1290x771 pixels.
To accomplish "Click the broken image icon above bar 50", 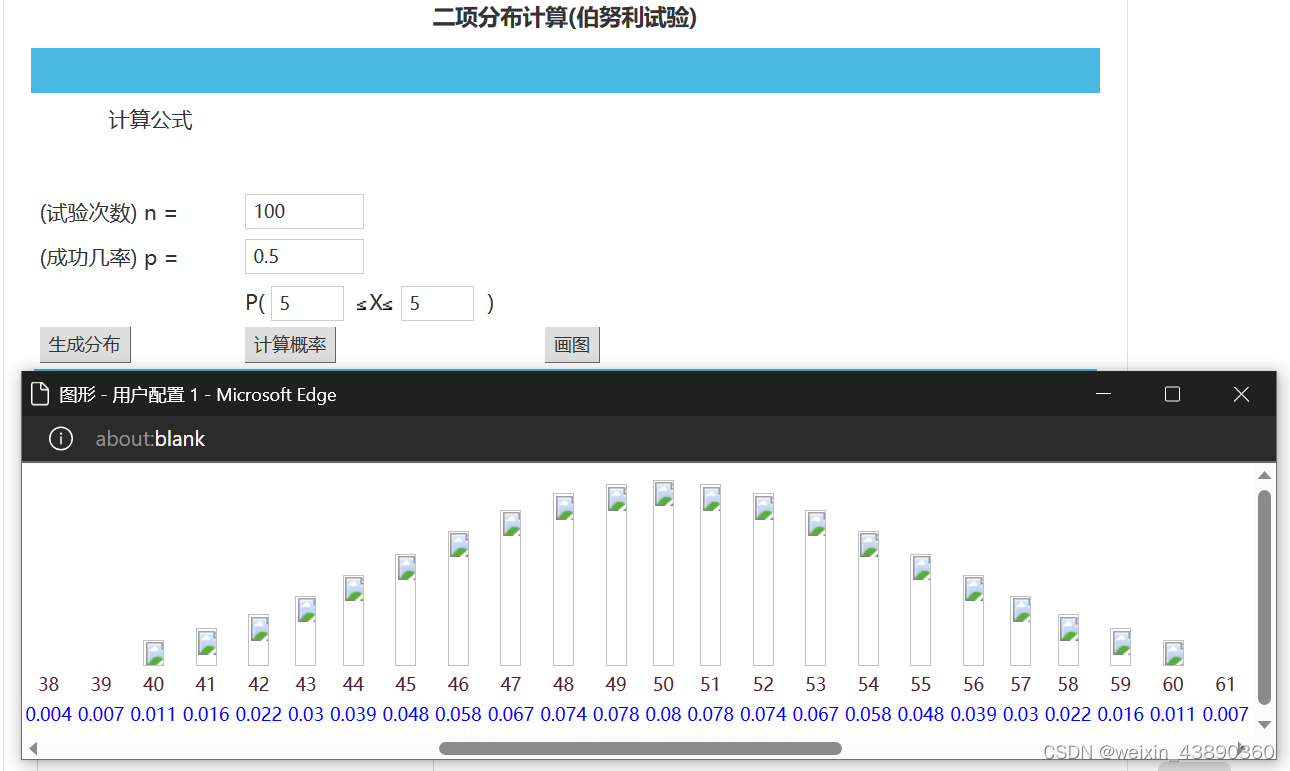I will click(663, 492).
